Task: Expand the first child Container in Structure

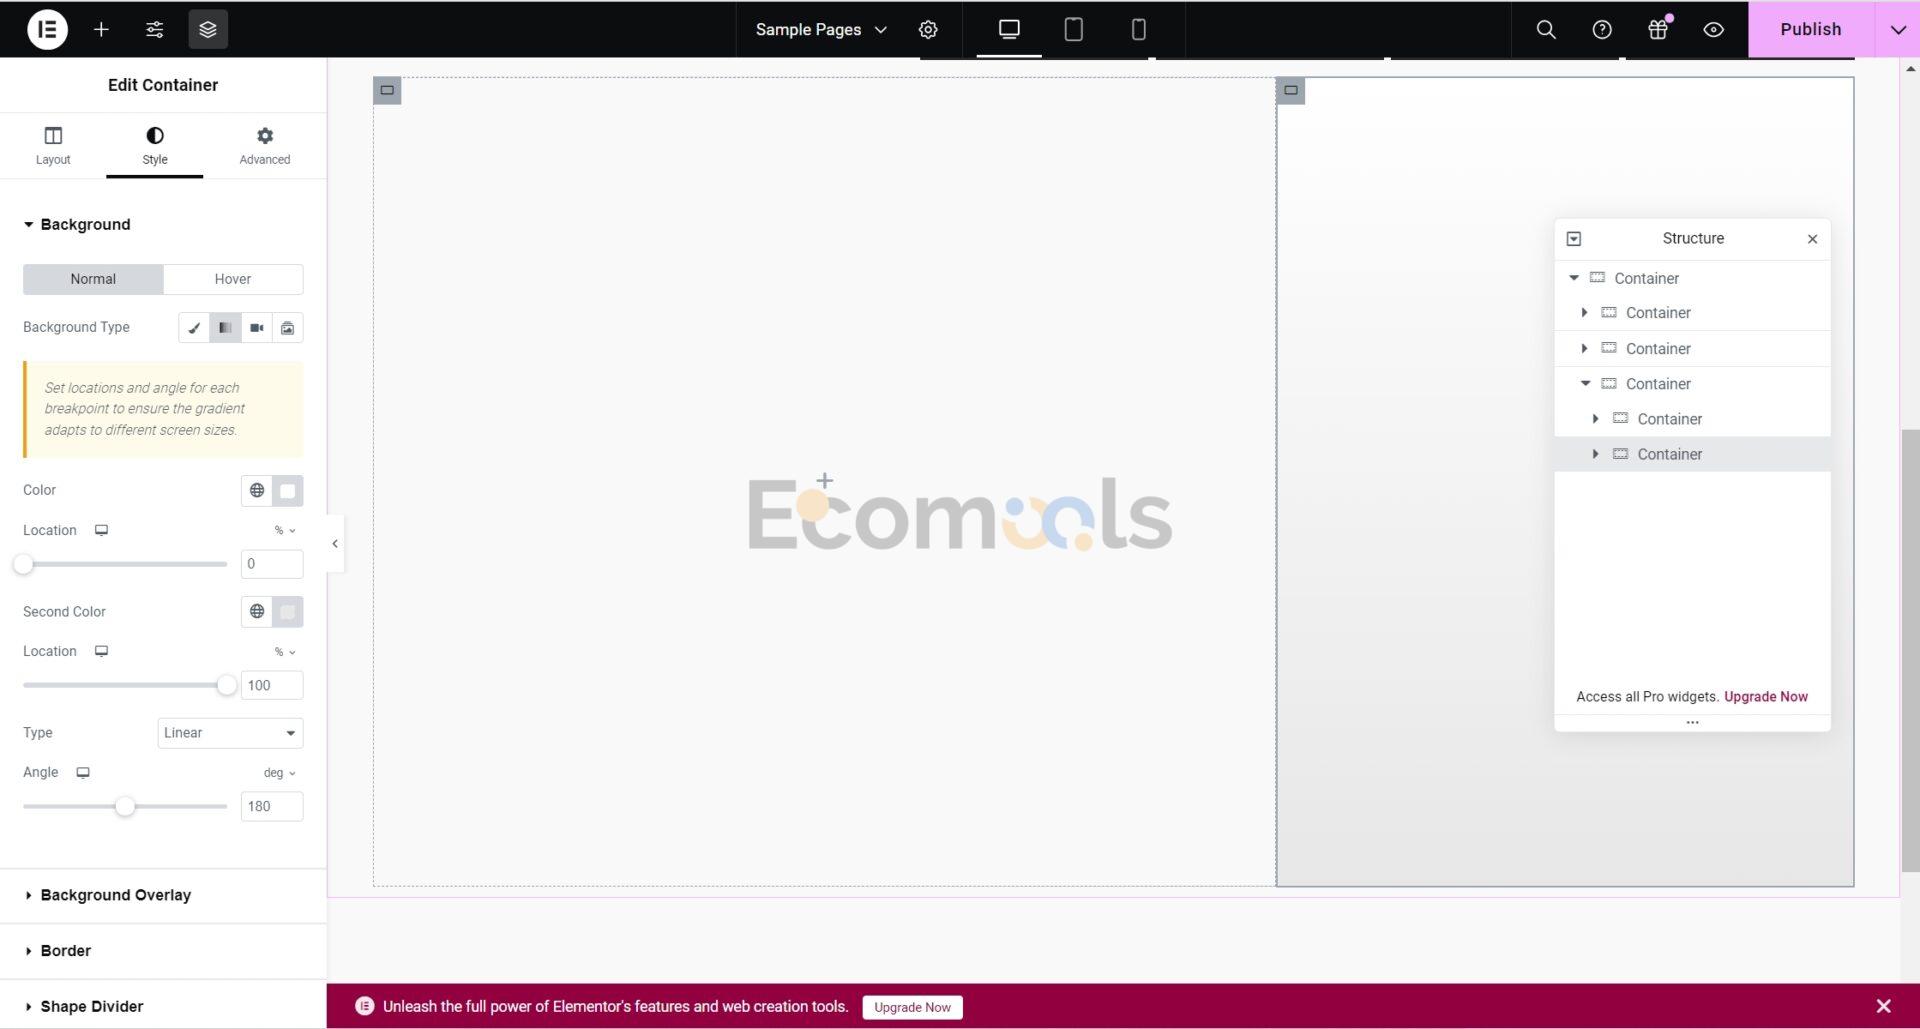Action: pos(1584,313)
